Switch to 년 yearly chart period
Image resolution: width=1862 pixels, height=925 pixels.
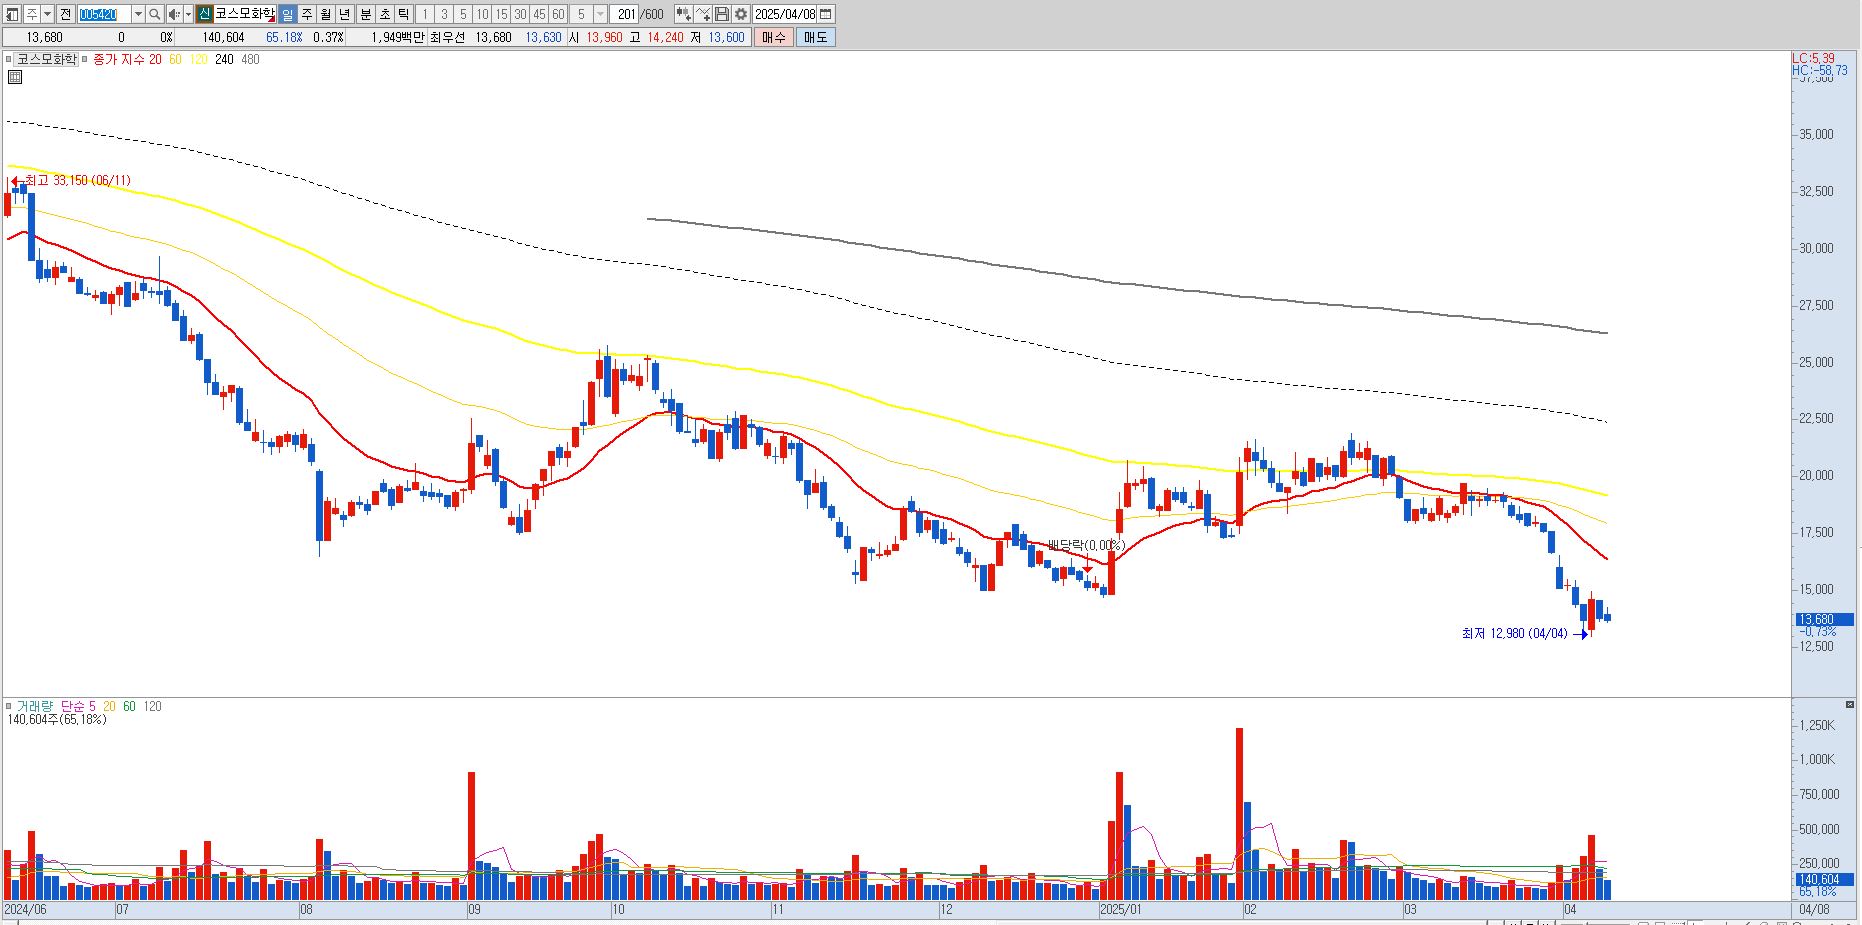pyautogui.click(x=345, y=14)
